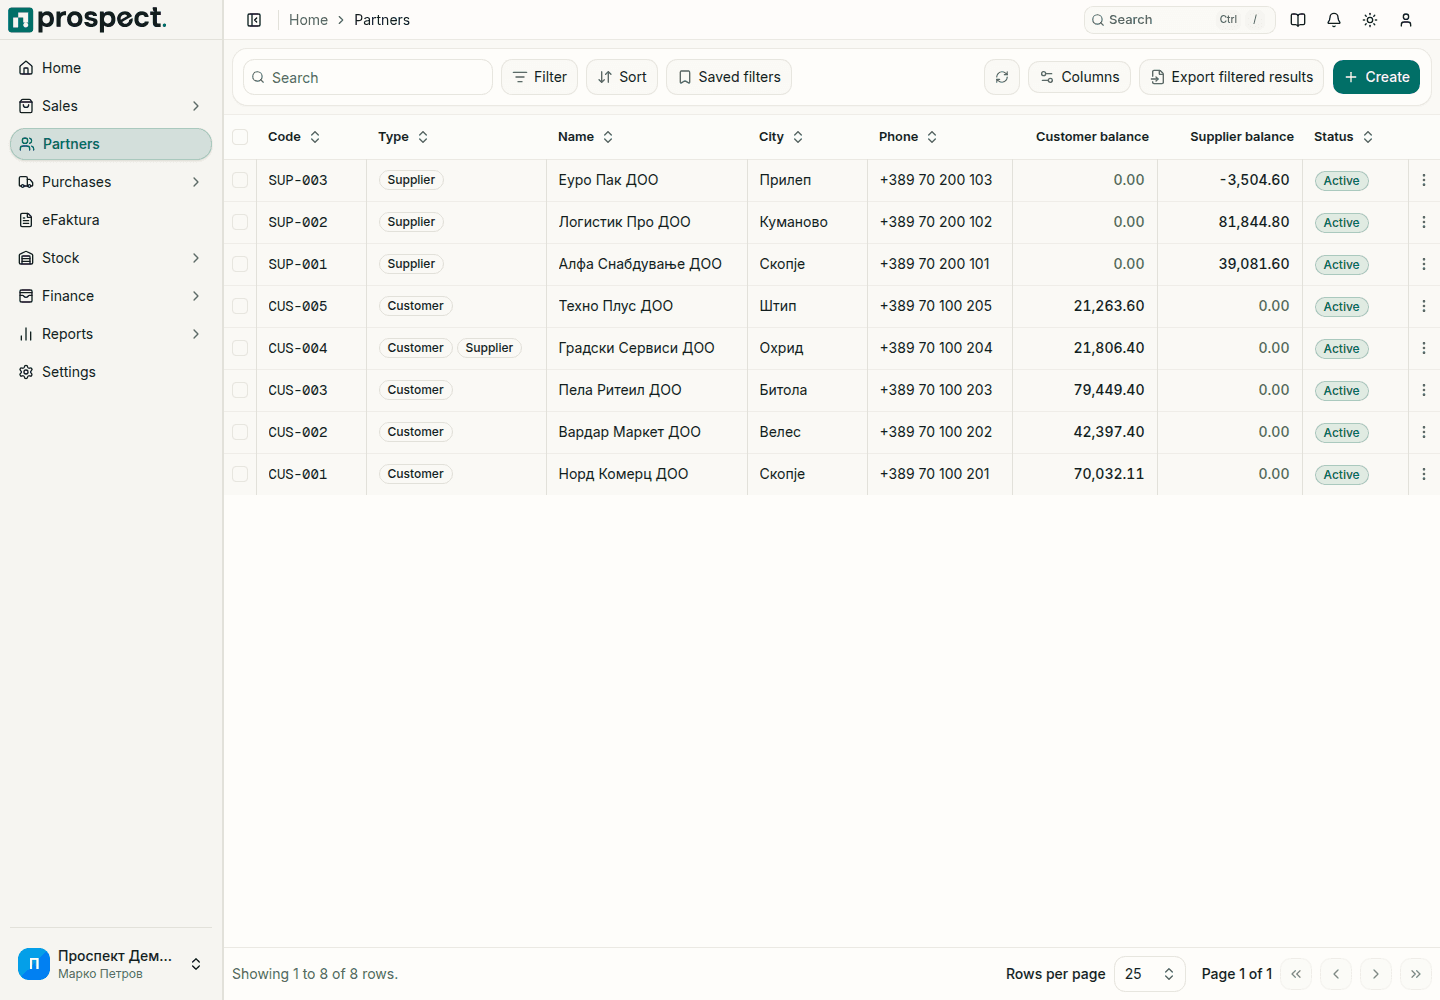Sort by the City column
1440x1000 pixels.
[781, 137]
